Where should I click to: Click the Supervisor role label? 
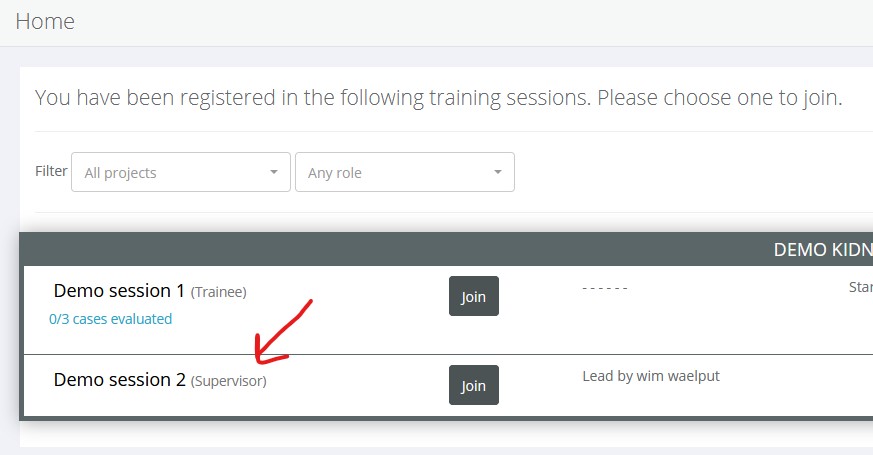tap(229, 381)
